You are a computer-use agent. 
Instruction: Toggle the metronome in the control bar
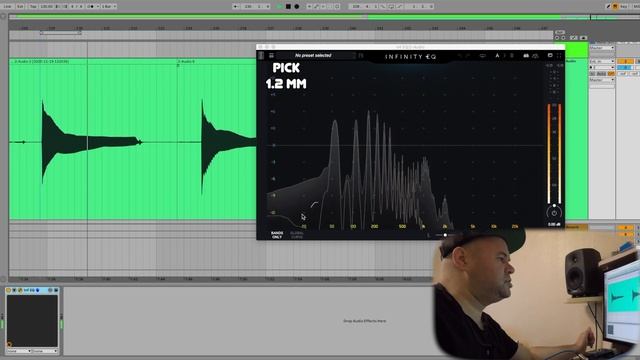click(91, 7)
